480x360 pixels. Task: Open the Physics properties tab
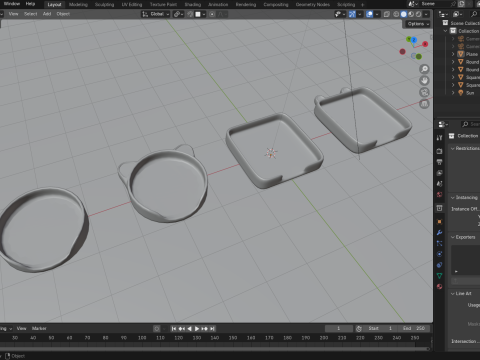click(439, 254)
